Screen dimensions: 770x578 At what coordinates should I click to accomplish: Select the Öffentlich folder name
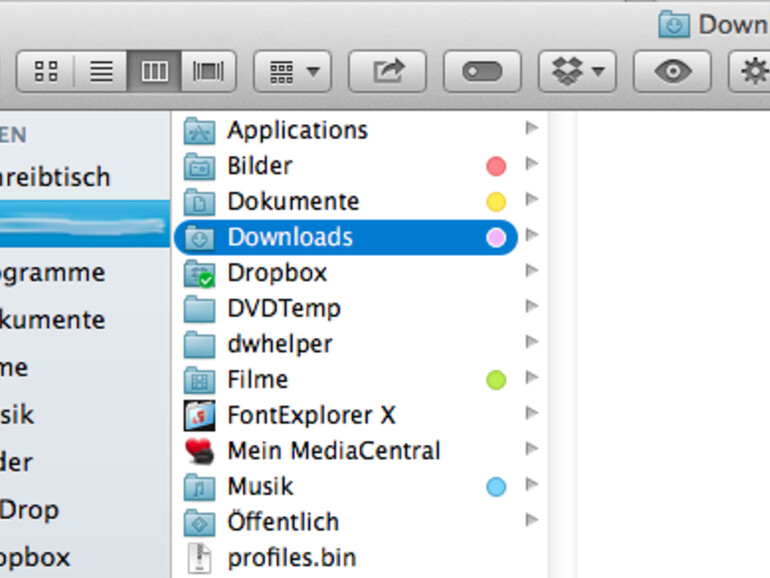(x=283, y=522)
